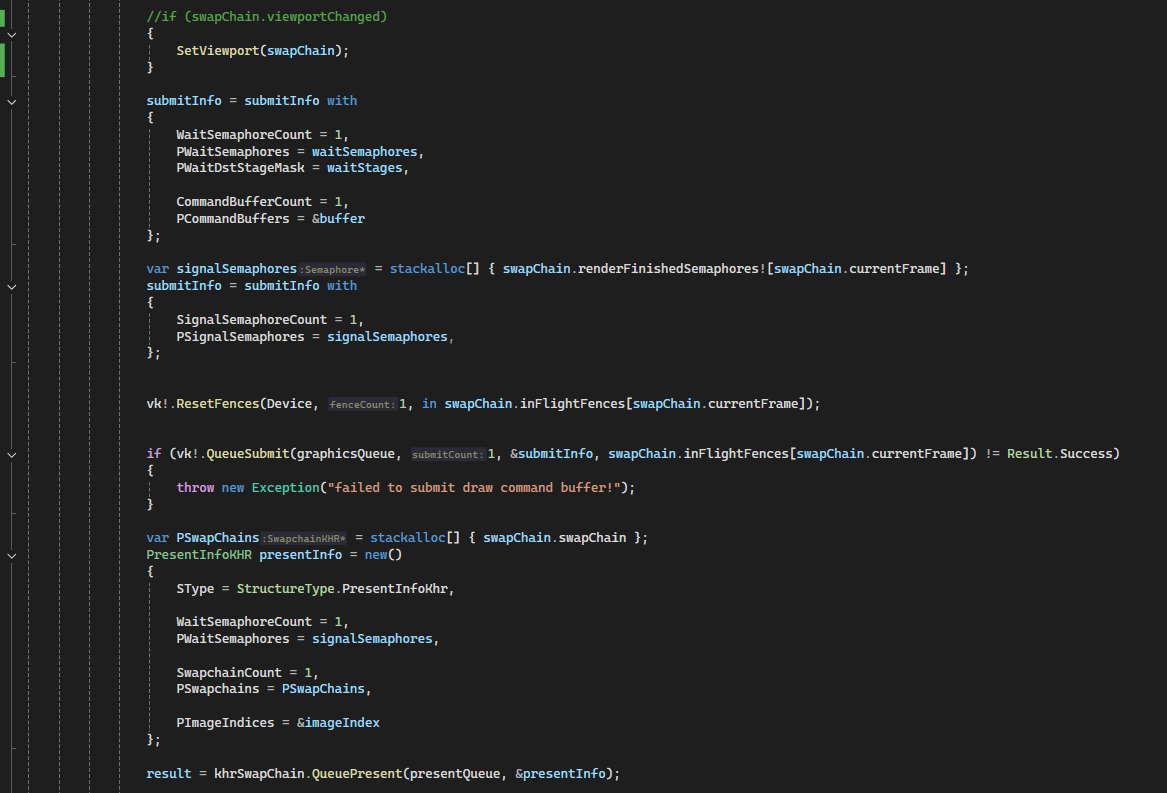The height and width of the screenshot is (793, 1167).
Task: Click WaitSemaphoreCount in first submitInfo block
Action: click(244, 135)
